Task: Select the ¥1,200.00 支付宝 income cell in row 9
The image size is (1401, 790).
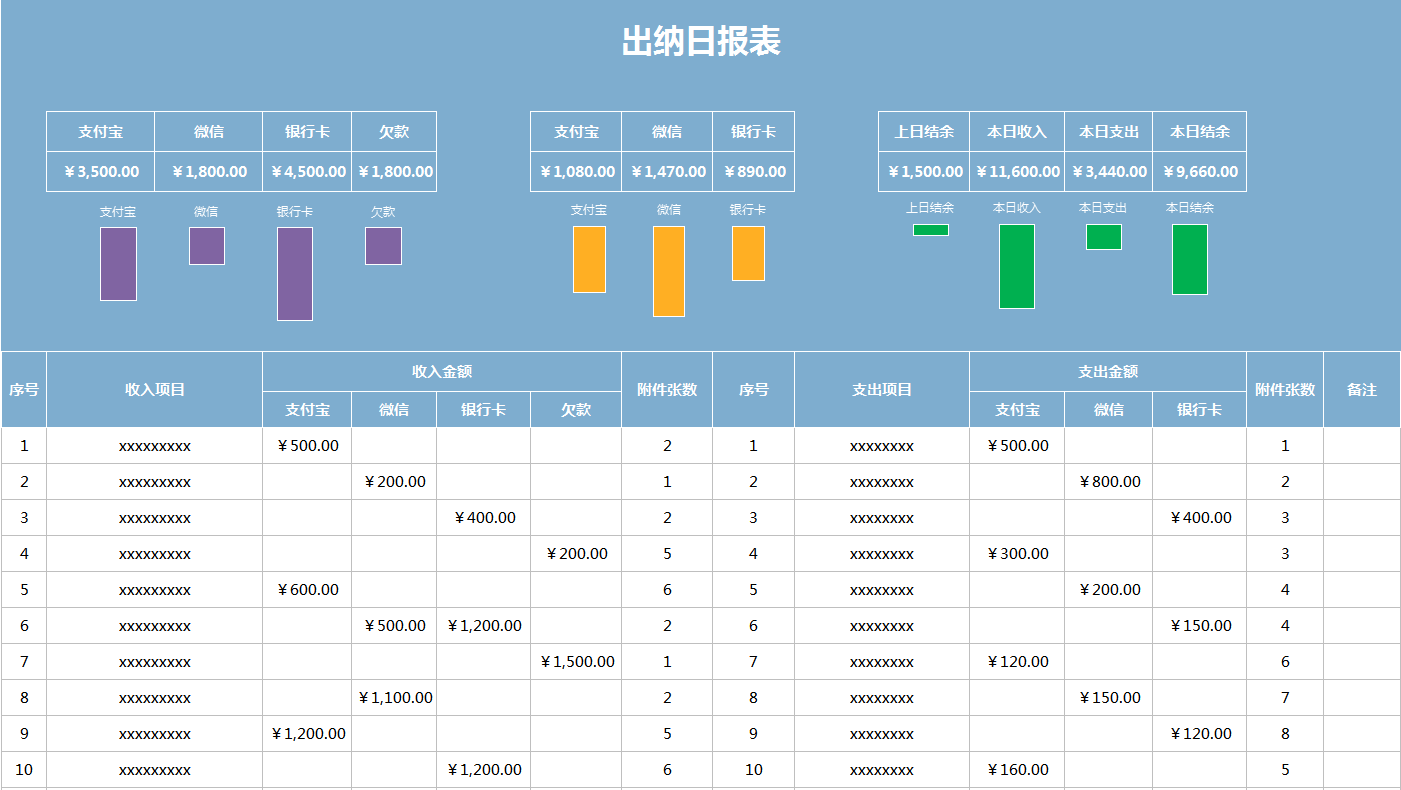Action: 306,733
